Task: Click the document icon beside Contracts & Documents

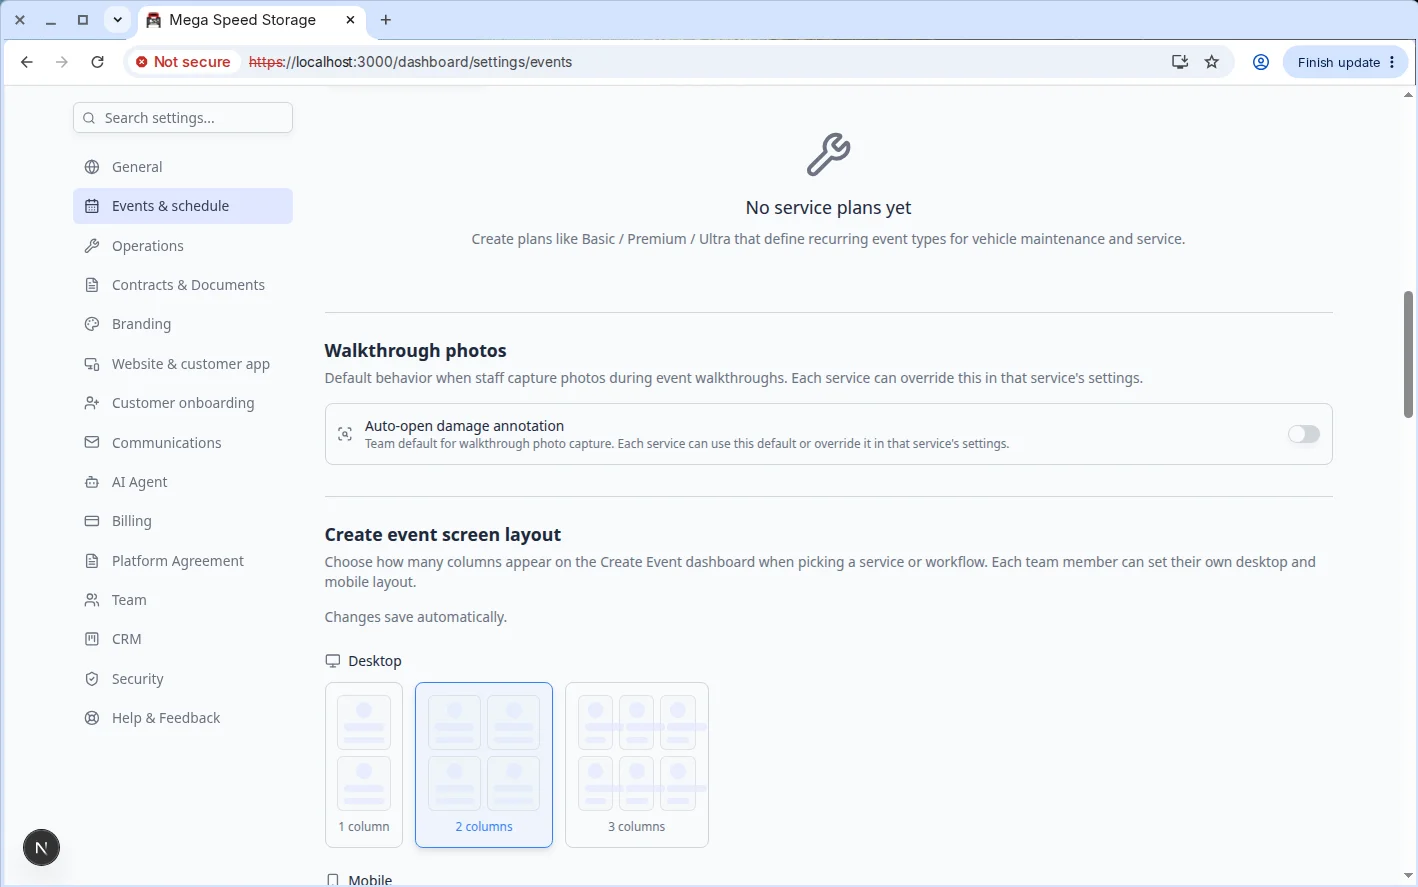Action: coord(92,285)
